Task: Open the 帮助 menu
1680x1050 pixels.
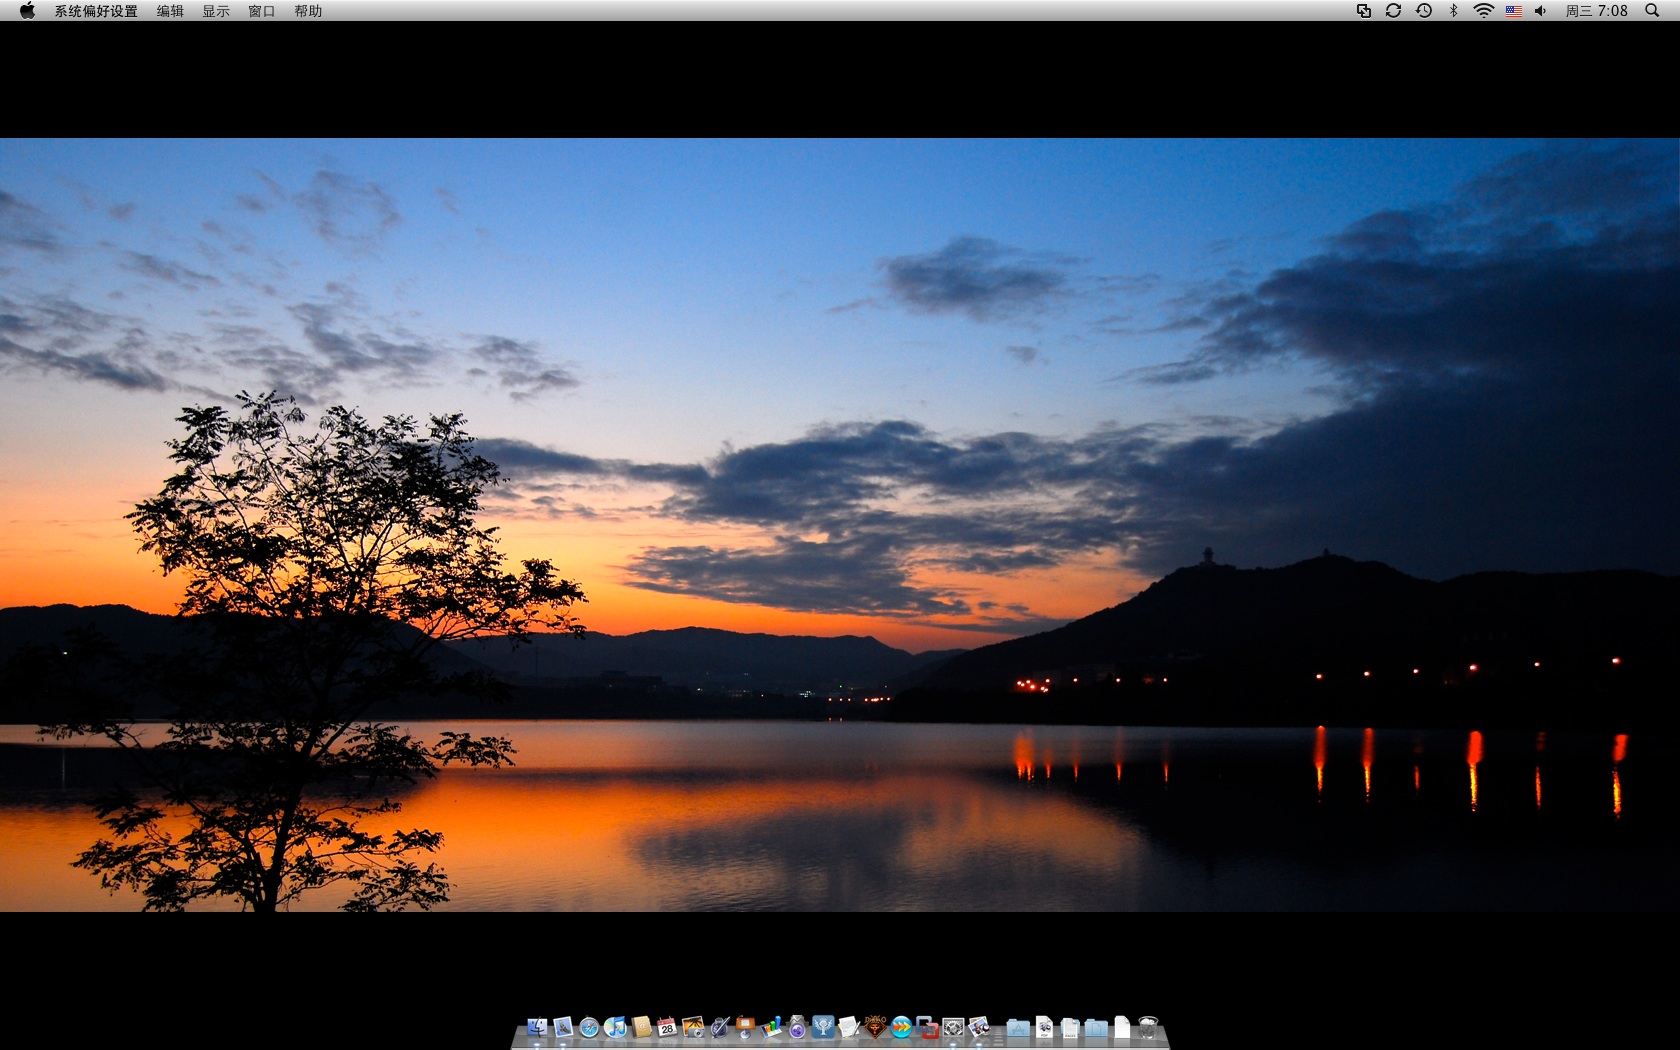Action: [308, 11]
